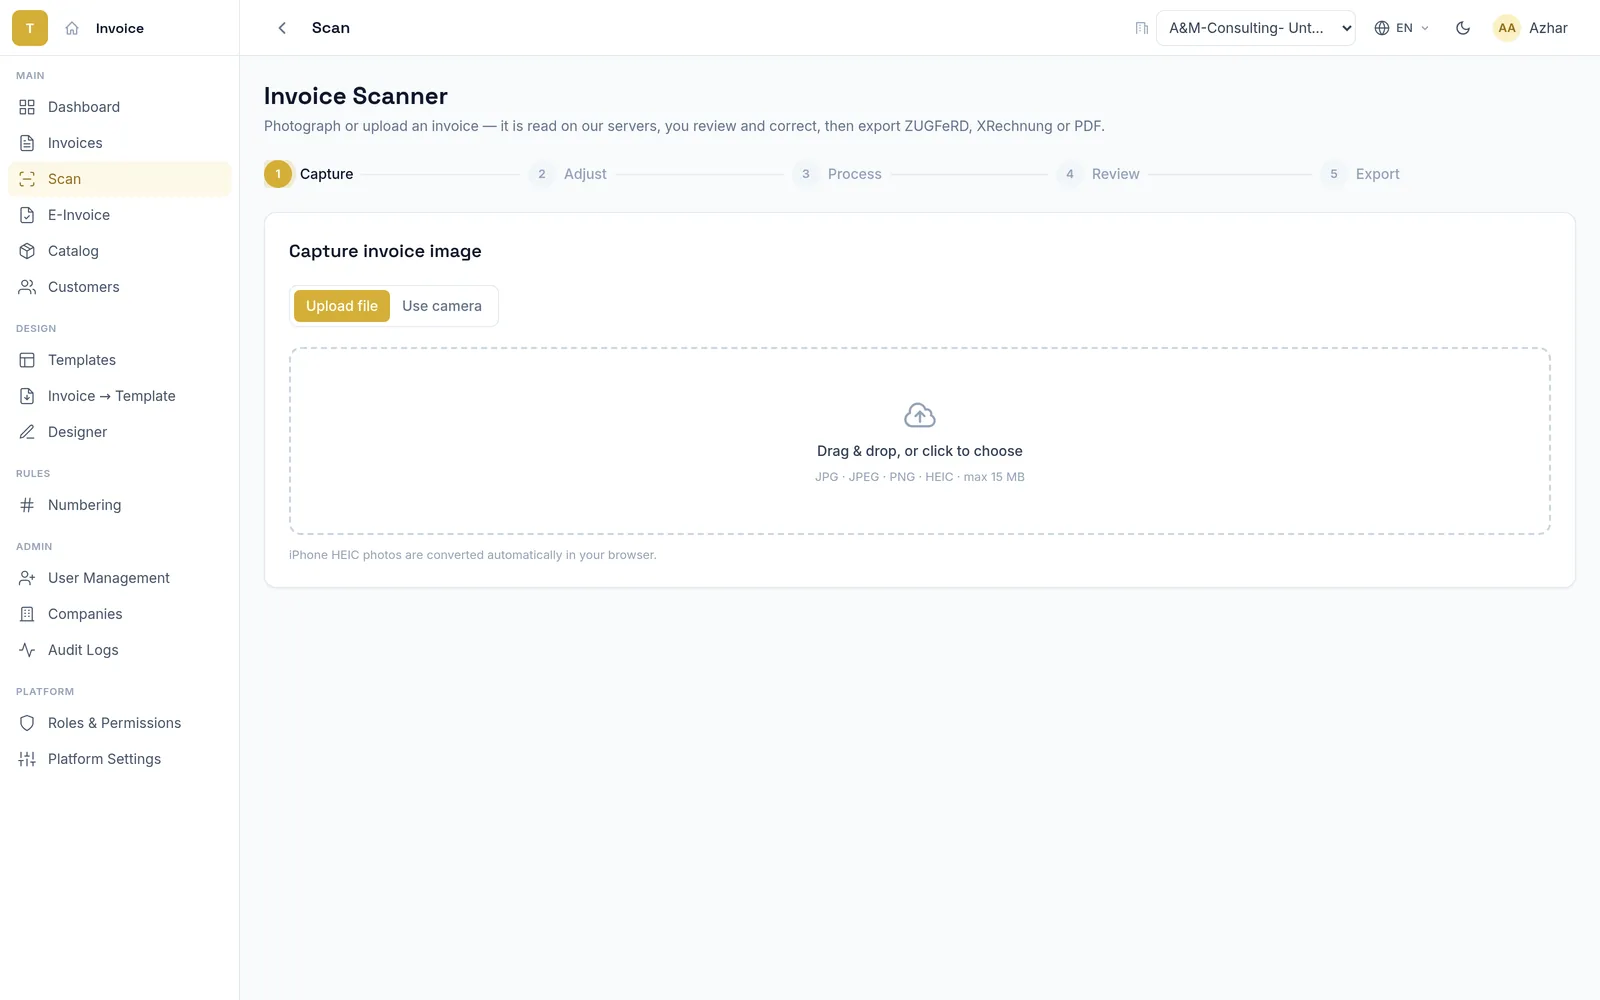
Task: Click the drag & drop upload area
Action: tap(920, 441)
